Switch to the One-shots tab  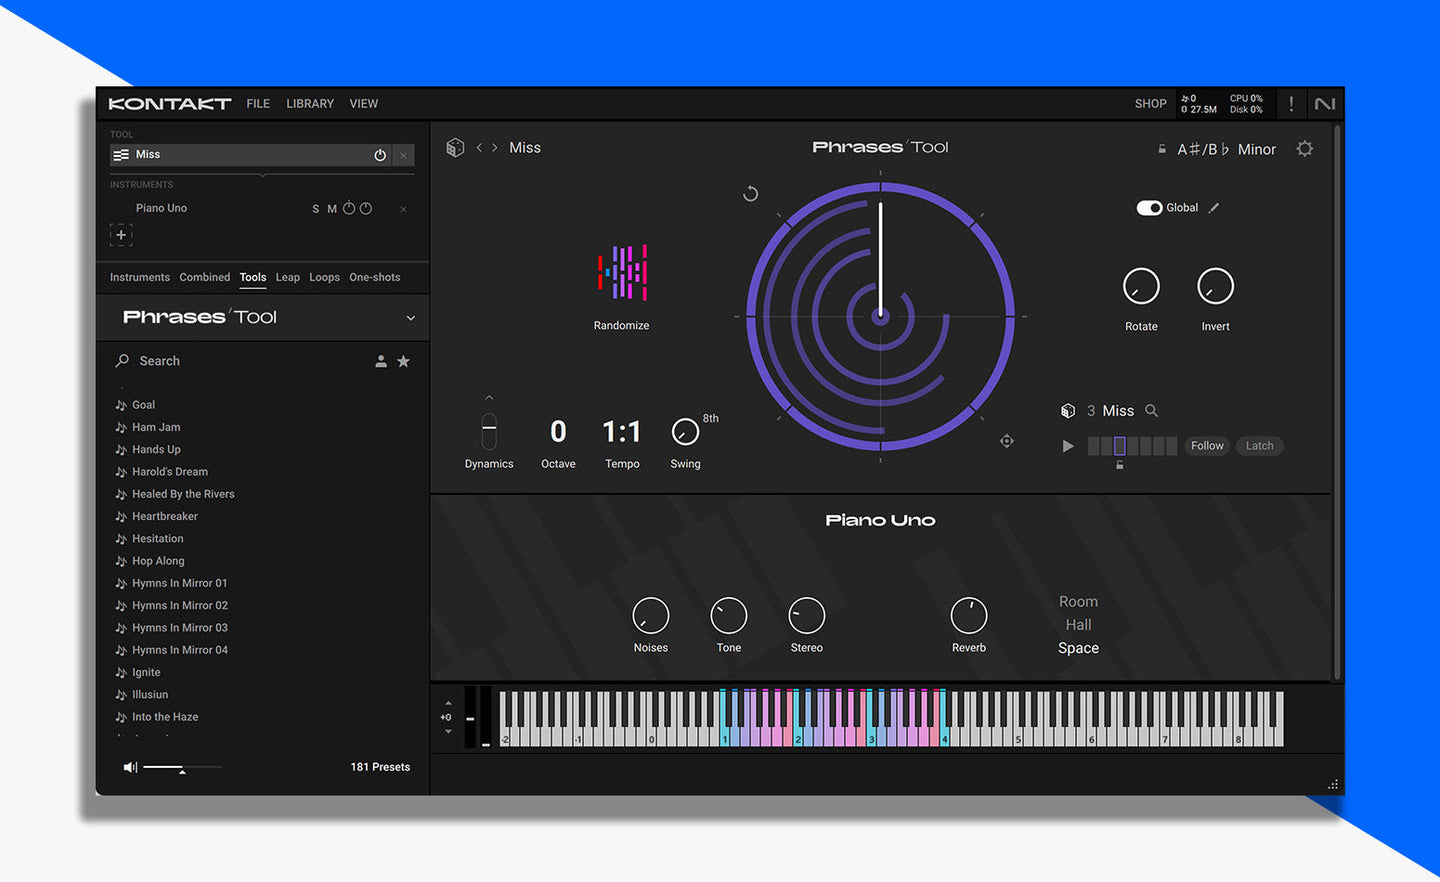click(375, 278)
